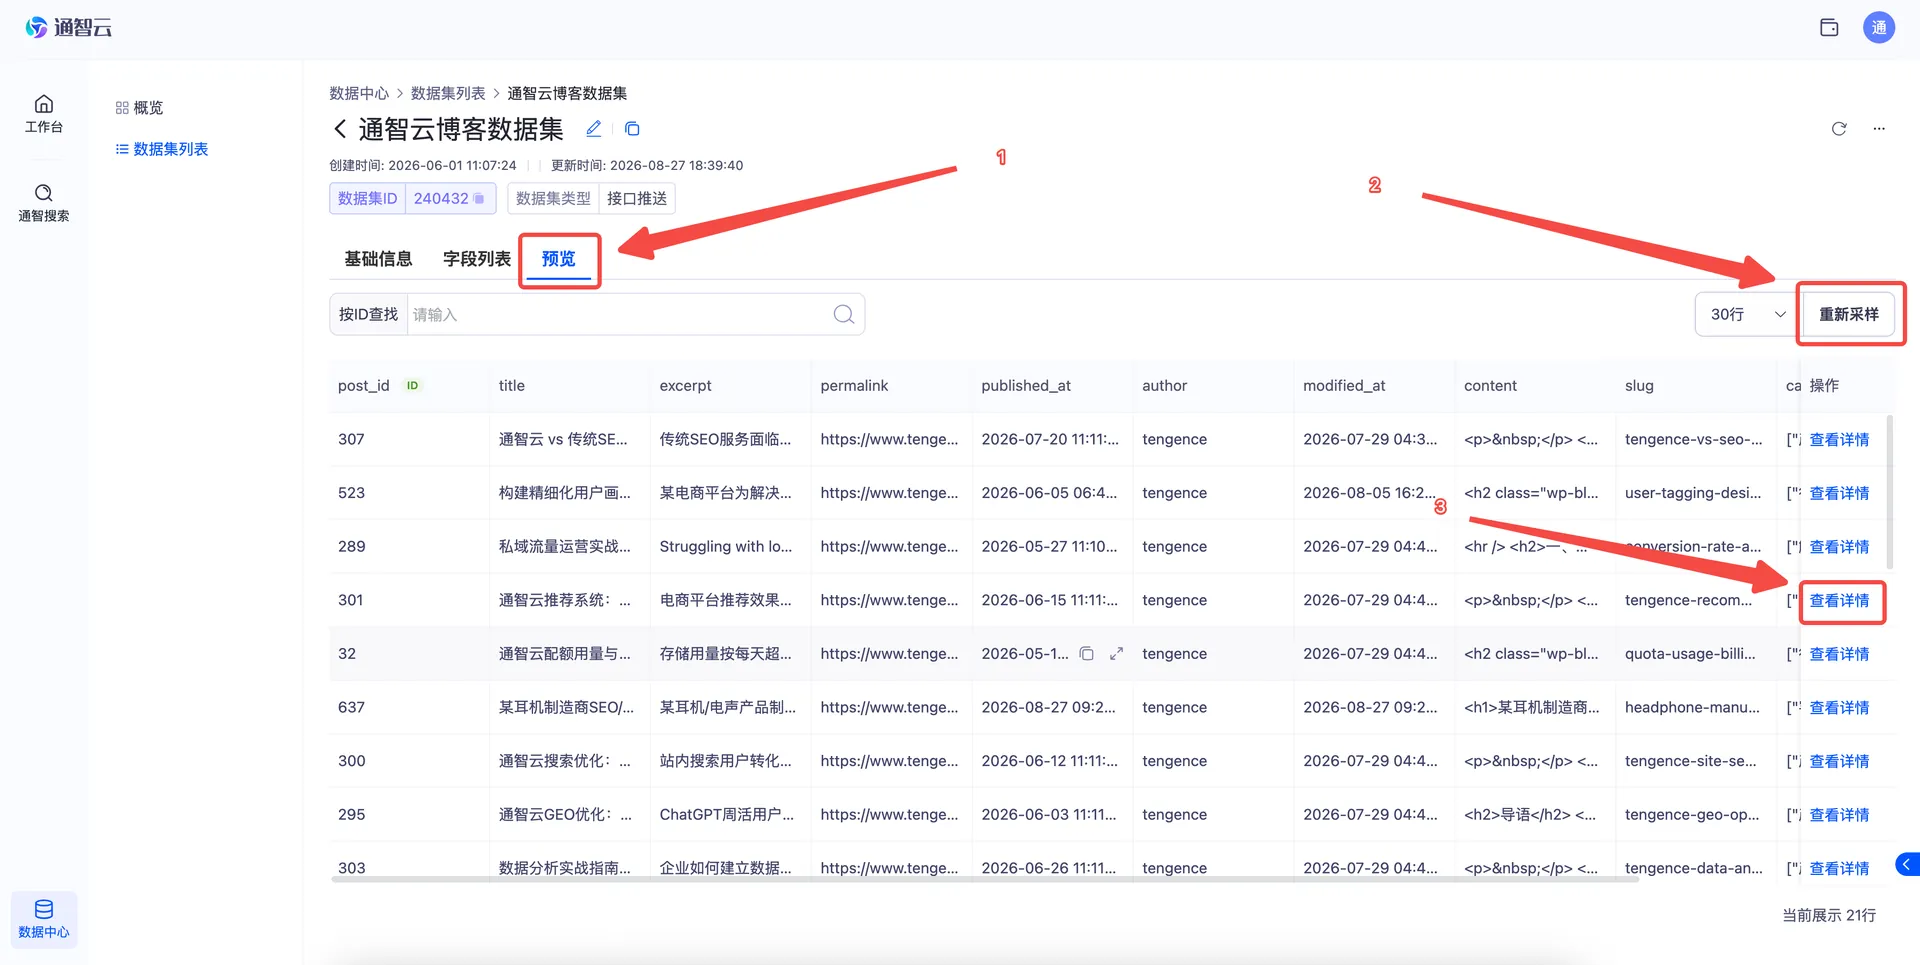This screenshot has height=965, width=1920.
Task: Copy the published_at cell in row 32
Action: [1087, 654]
